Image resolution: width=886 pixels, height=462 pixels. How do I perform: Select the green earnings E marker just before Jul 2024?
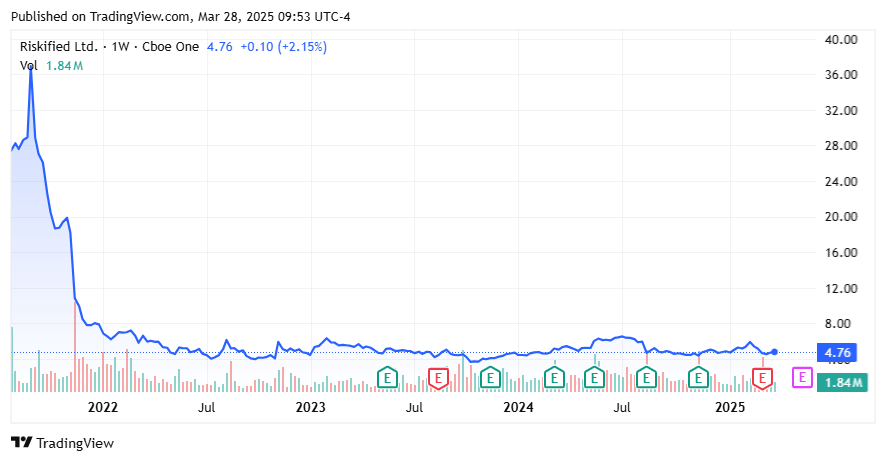point(594,377)
